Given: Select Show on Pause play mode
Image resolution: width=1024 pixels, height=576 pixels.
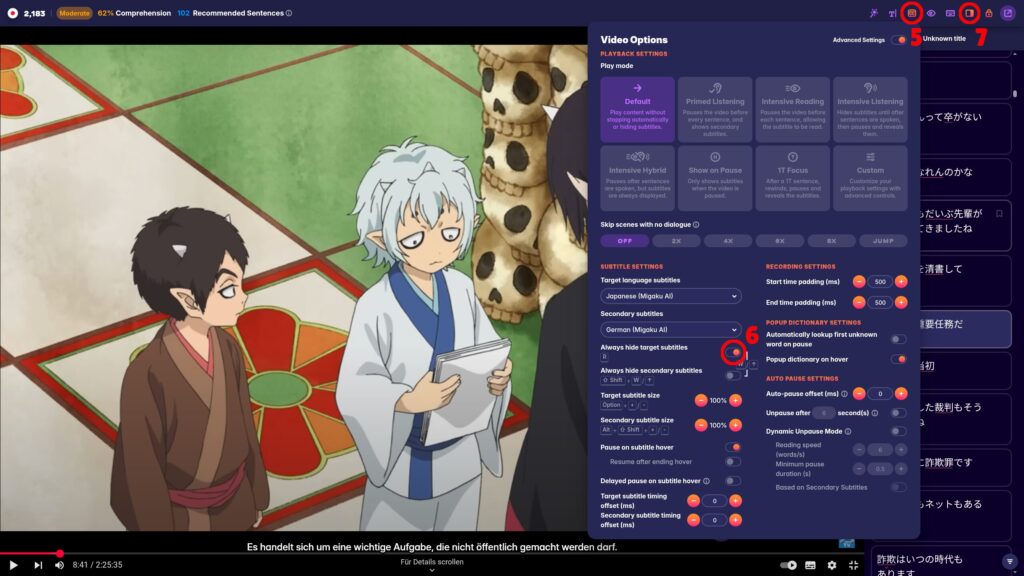Looking at the screenshot, I should click(x=715, y=178).
